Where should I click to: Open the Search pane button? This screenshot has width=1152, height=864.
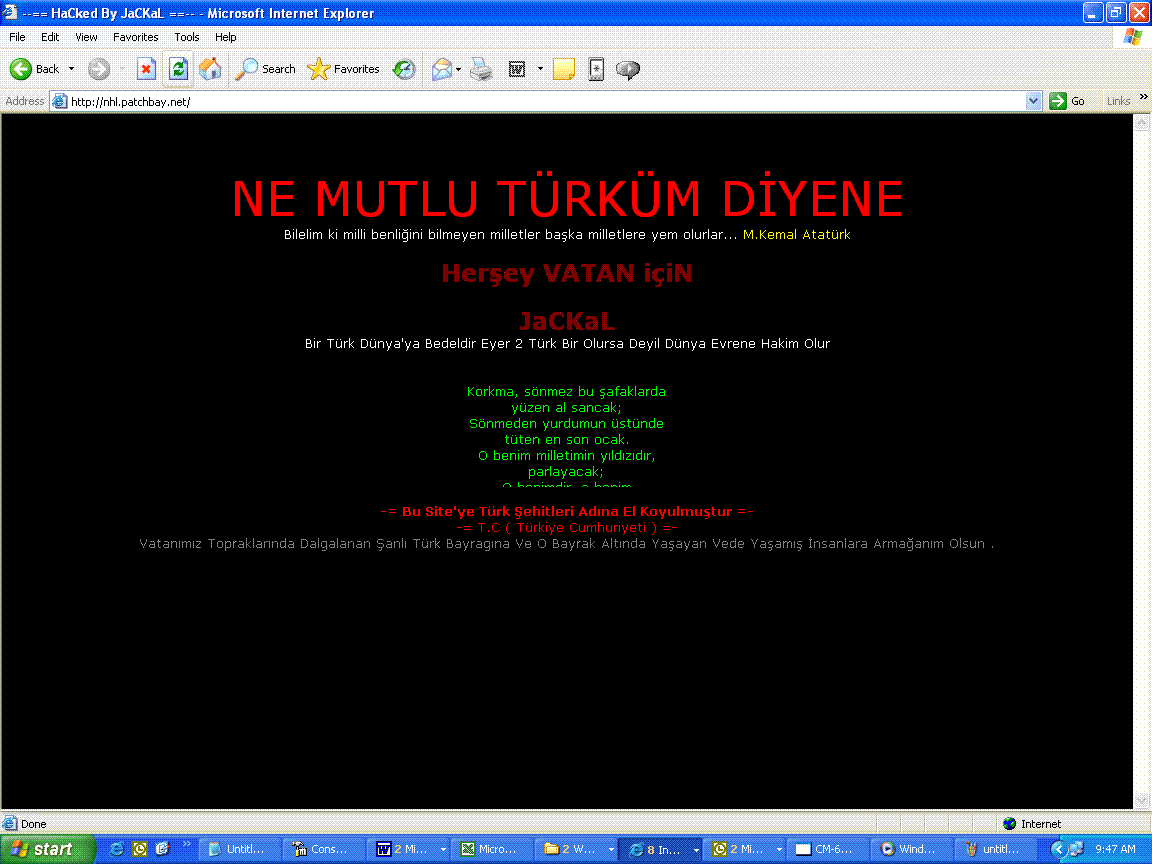[x=266, y=69]
